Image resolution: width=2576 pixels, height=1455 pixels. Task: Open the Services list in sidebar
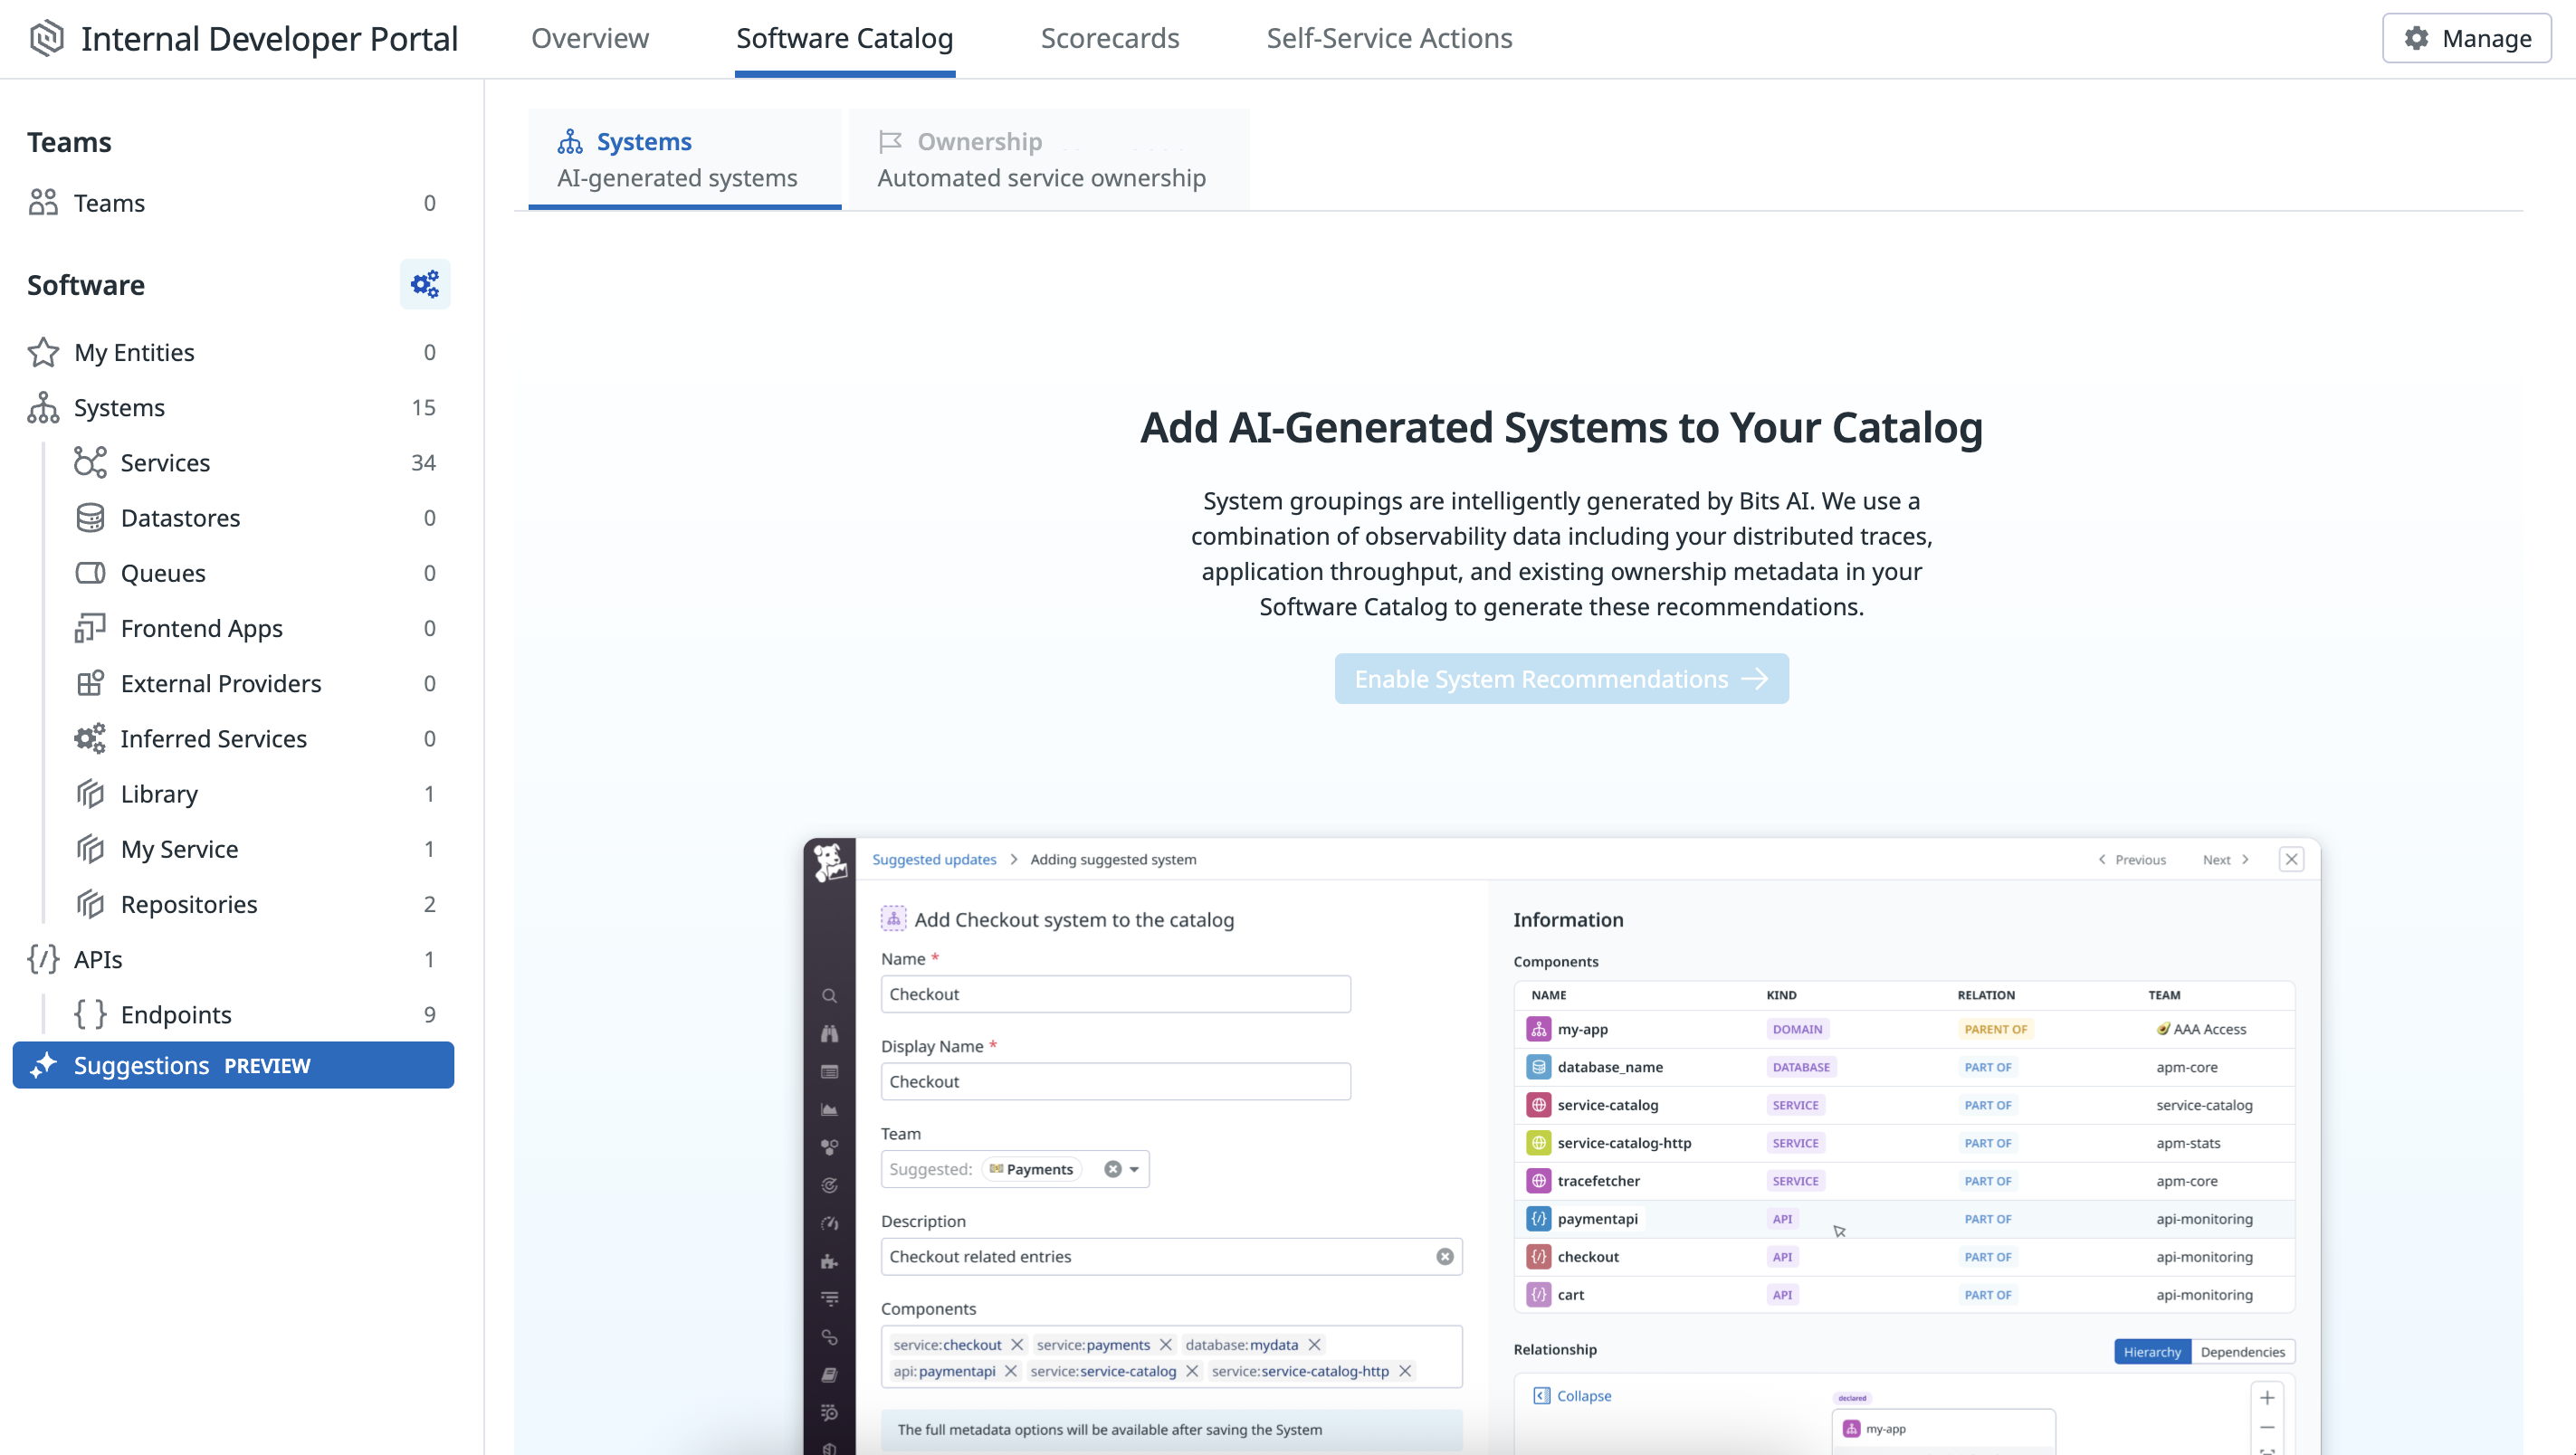(165, 463)
